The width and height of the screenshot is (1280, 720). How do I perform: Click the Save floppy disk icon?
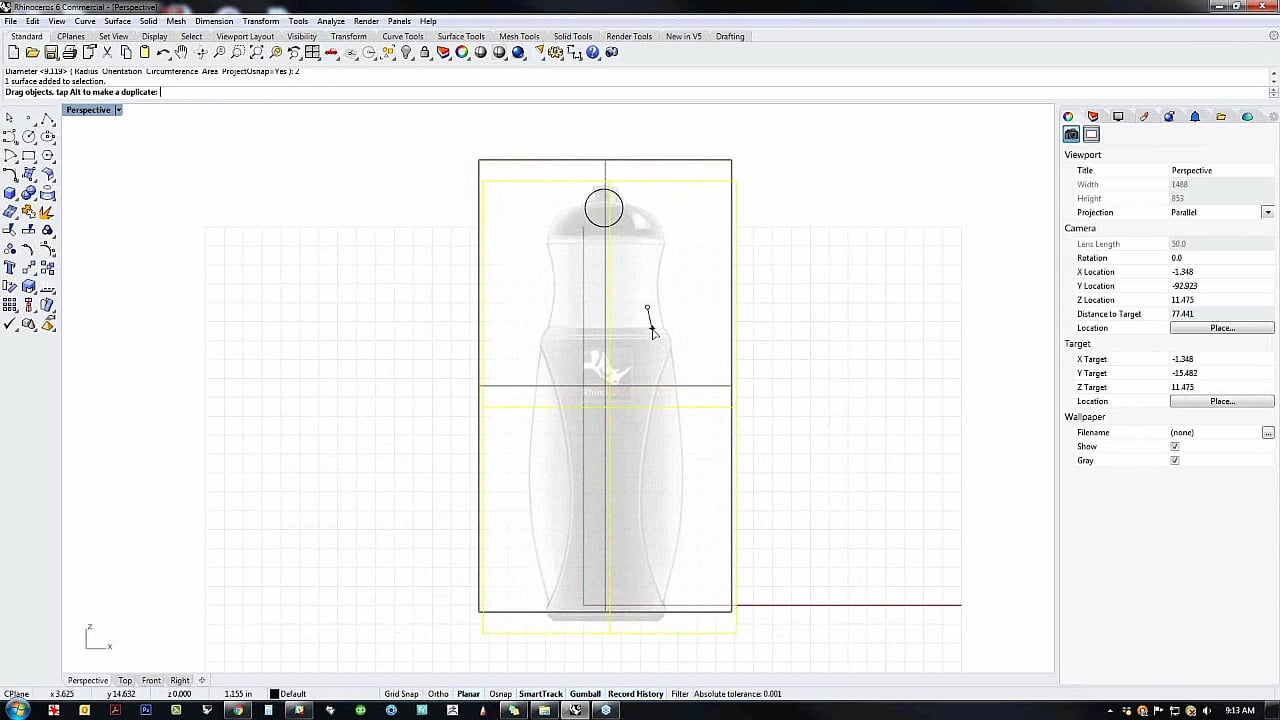(51, 52)
